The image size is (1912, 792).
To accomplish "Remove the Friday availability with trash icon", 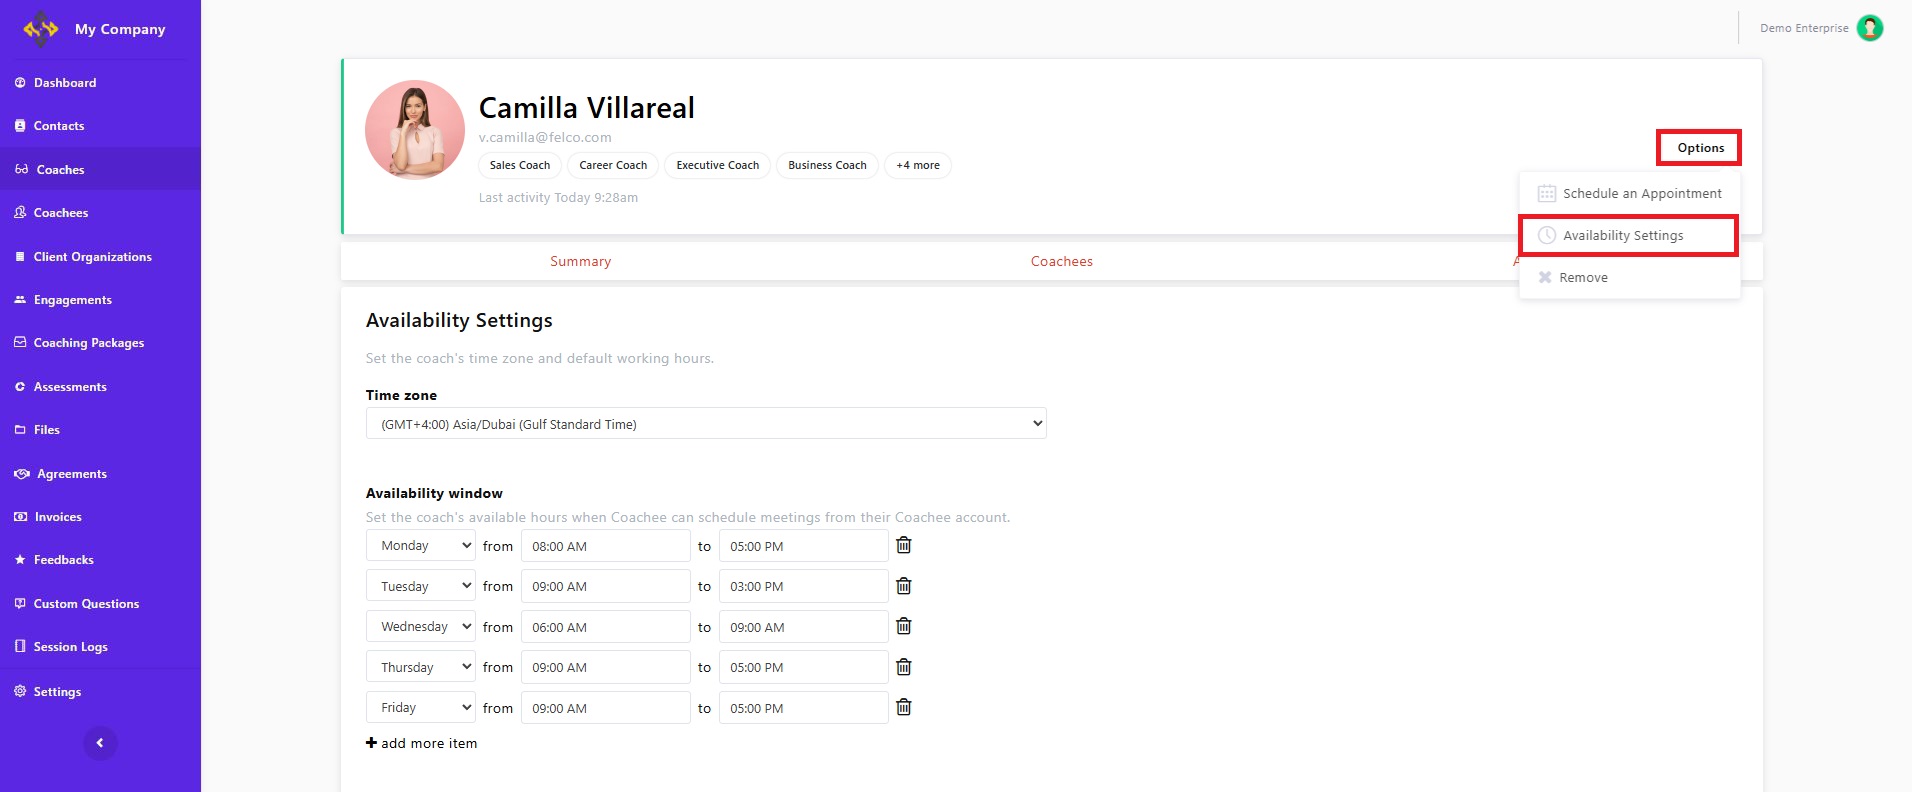I will click(x=903, y=707).
